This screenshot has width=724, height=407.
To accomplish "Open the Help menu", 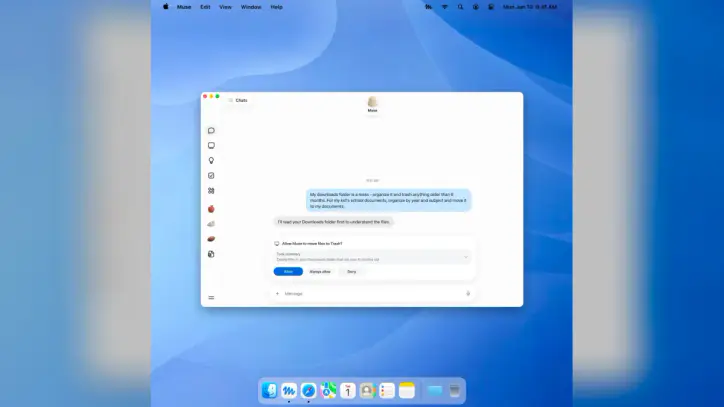I will pyautogui.click(x=276, y=7).
